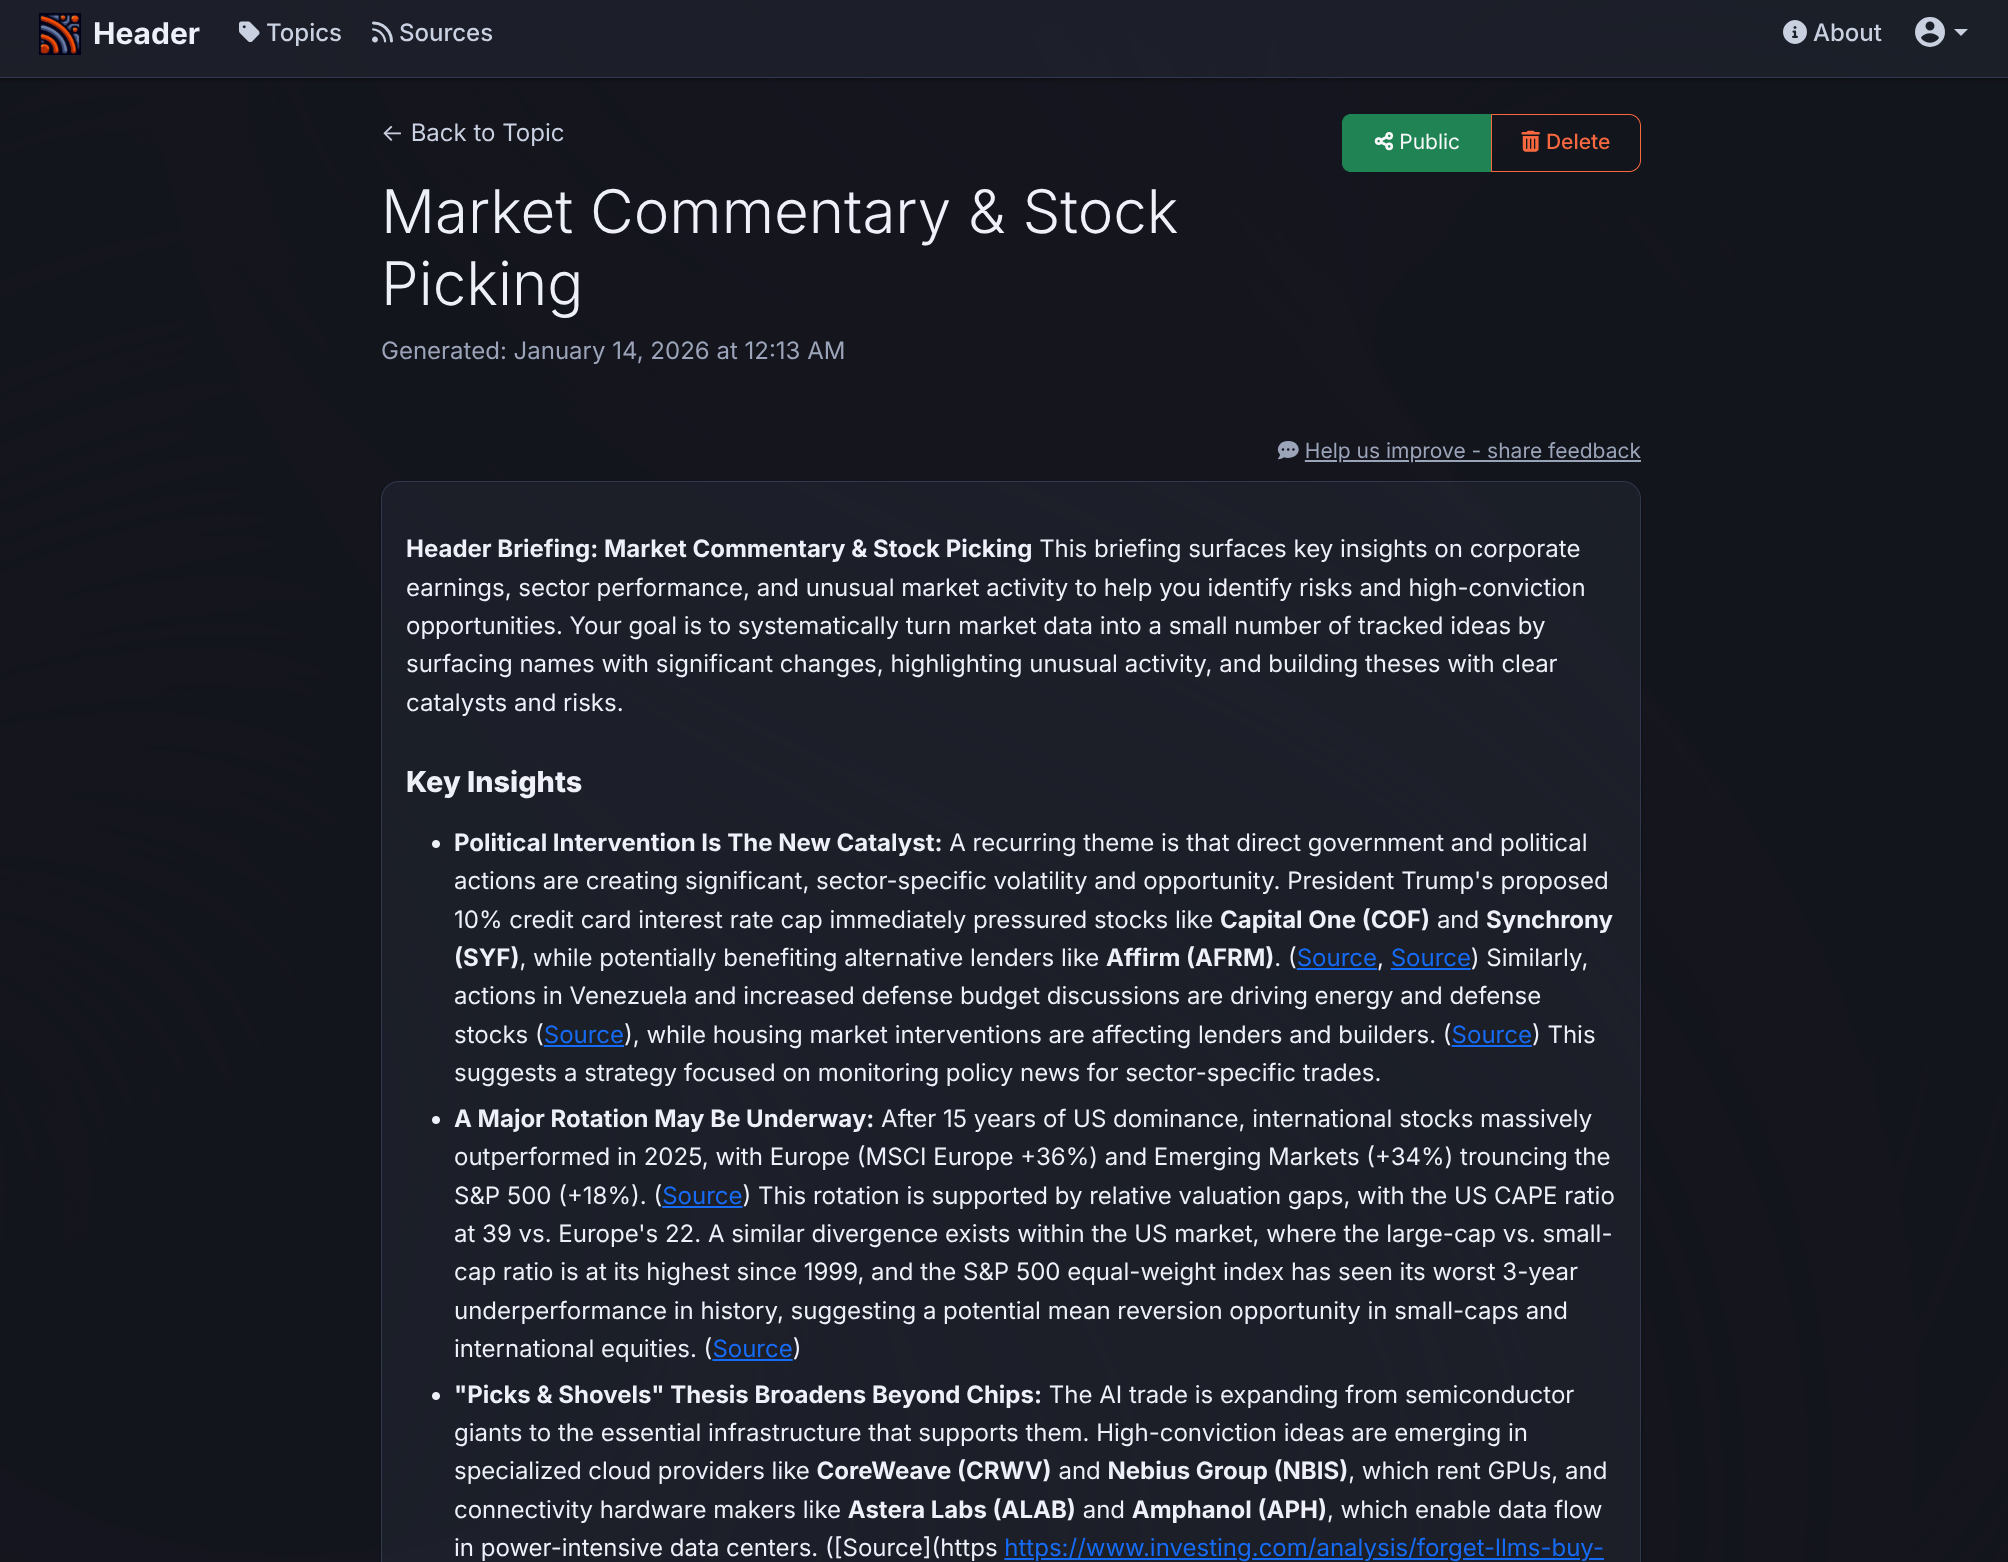Toggle the briefing's Public visibility
This screenshot has width=2008, height=1562.
coord(1416,142)
